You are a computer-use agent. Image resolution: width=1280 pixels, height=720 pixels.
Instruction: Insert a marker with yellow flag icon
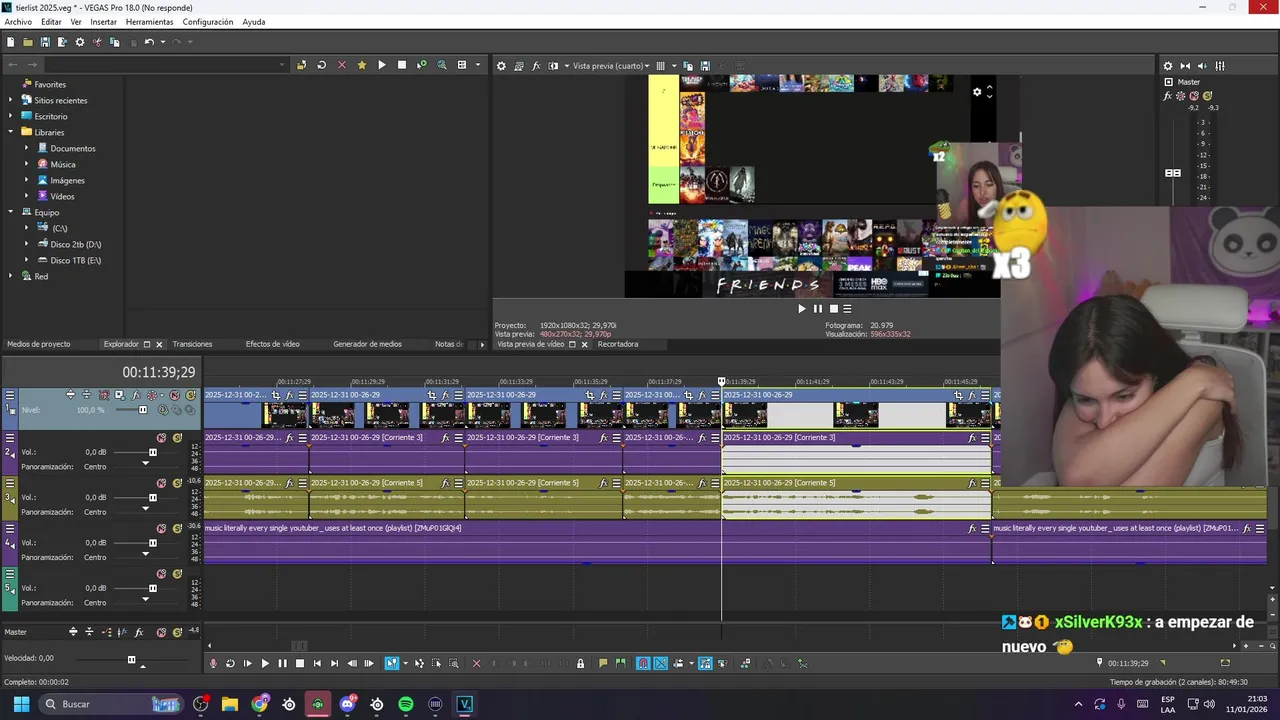(603, 663)
